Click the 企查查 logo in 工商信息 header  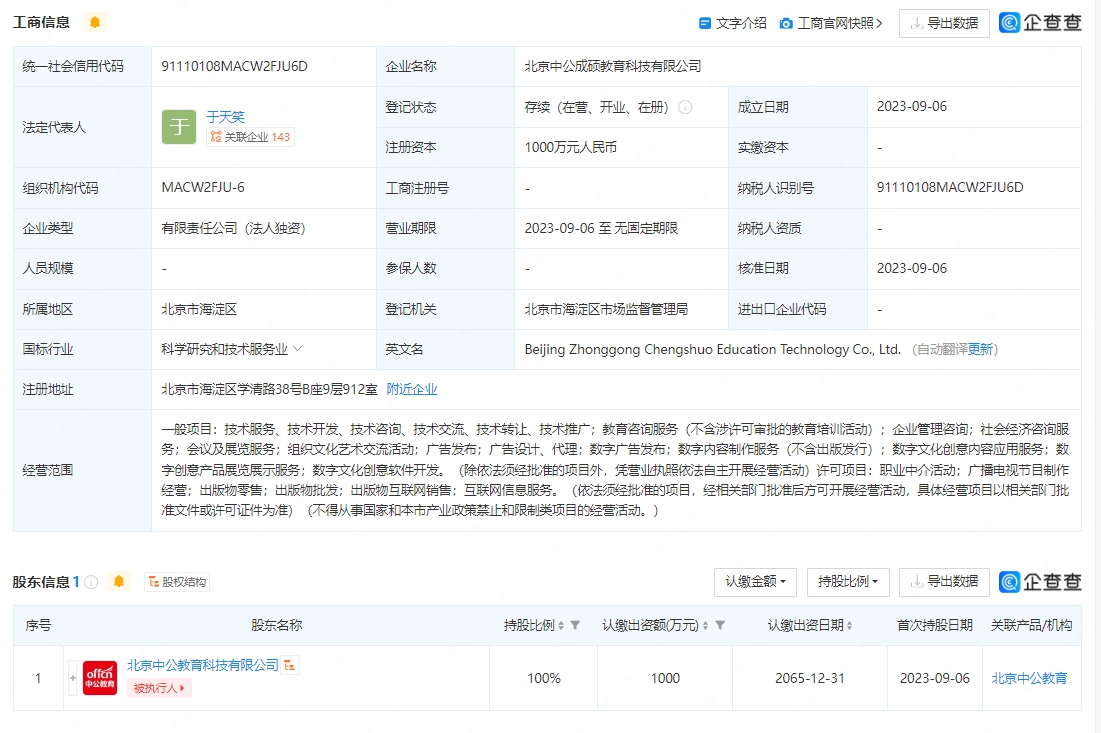[x=1041, y=23]
